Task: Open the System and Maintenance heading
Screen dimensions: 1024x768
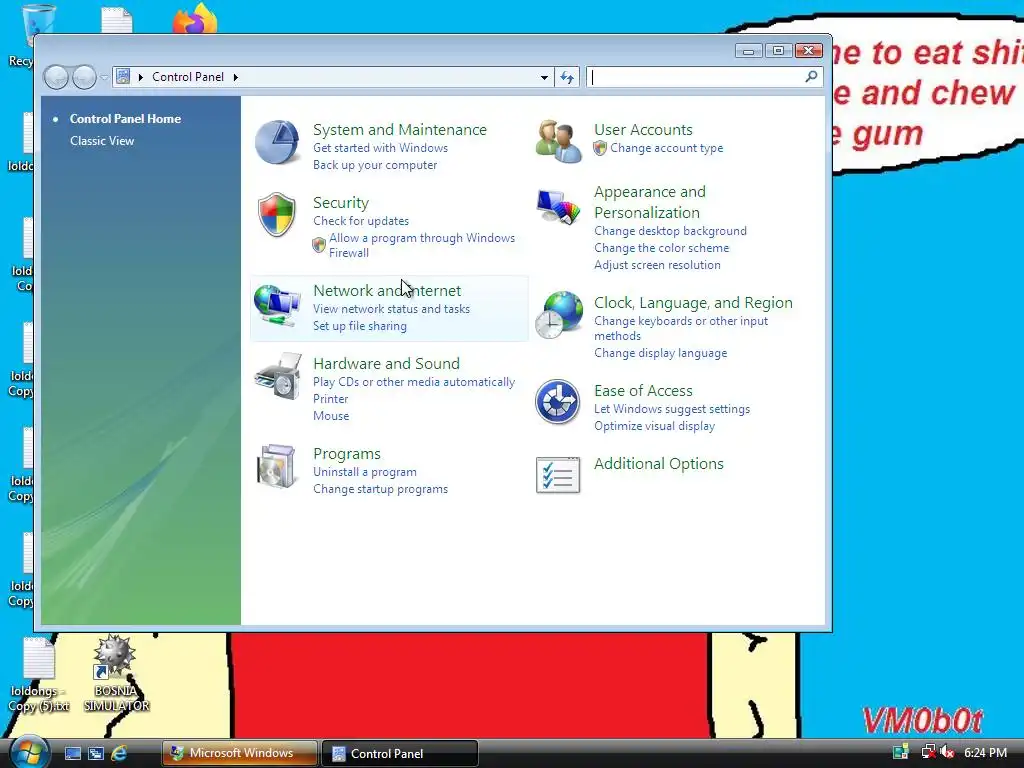Action: [400, 129]
